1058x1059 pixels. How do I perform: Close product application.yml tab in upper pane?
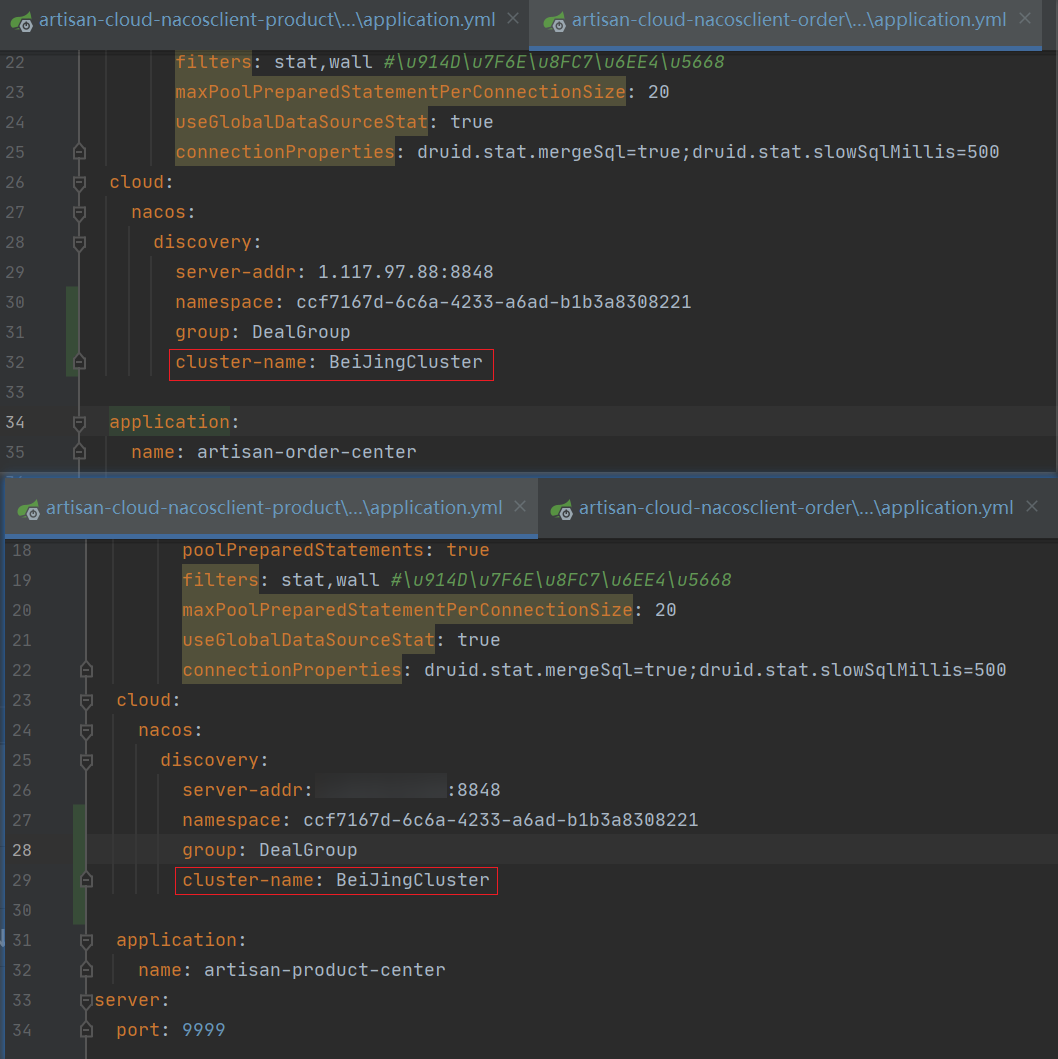[512, 19]
